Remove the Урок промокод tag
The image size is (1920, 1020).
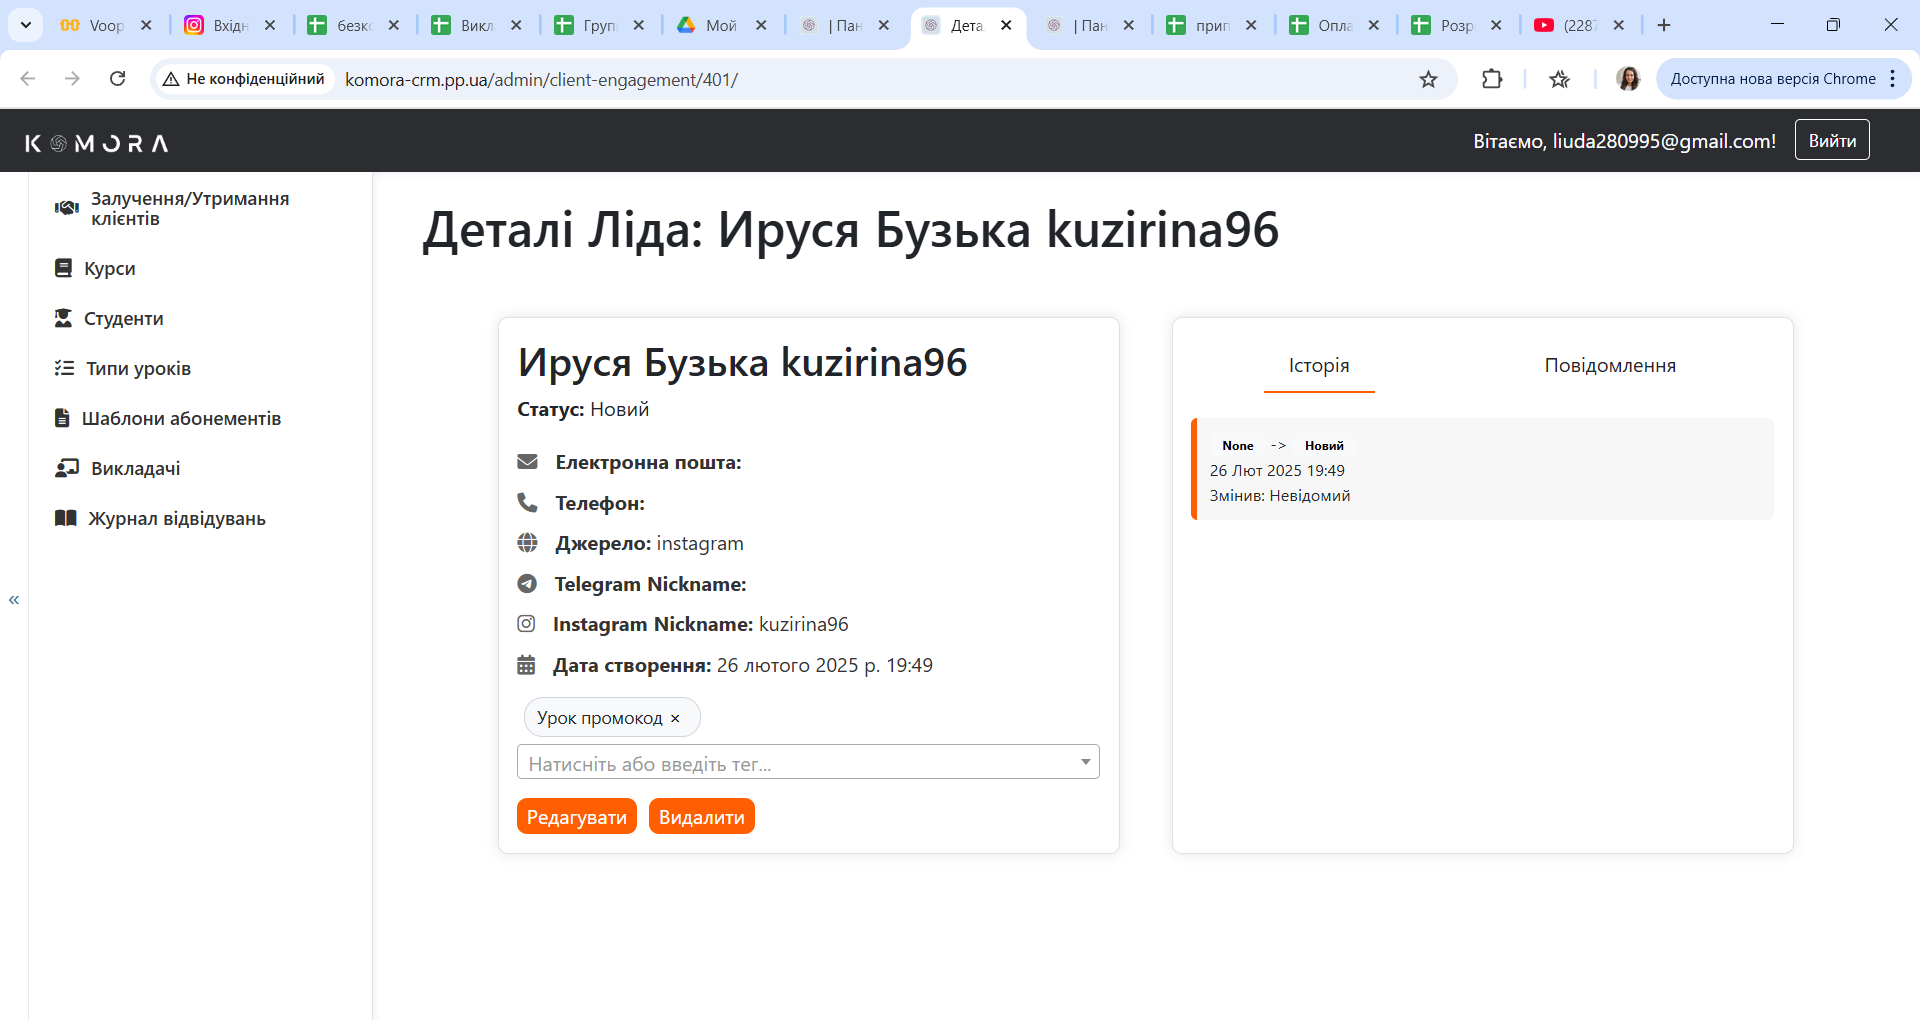[x=676, y=717]
